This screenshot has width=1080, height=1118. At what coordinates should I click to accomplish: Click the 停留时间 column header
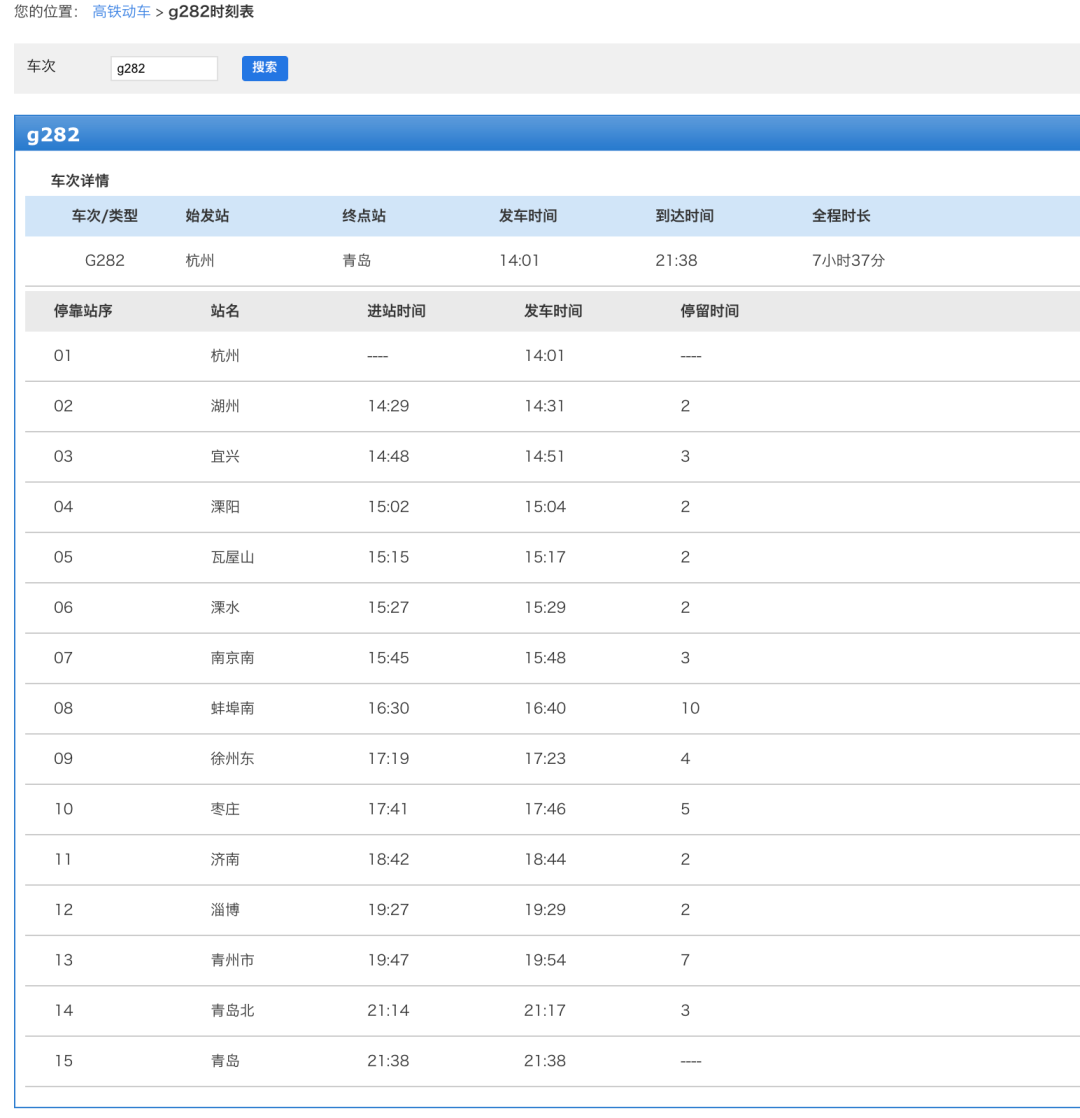click(x=709, y=311)
